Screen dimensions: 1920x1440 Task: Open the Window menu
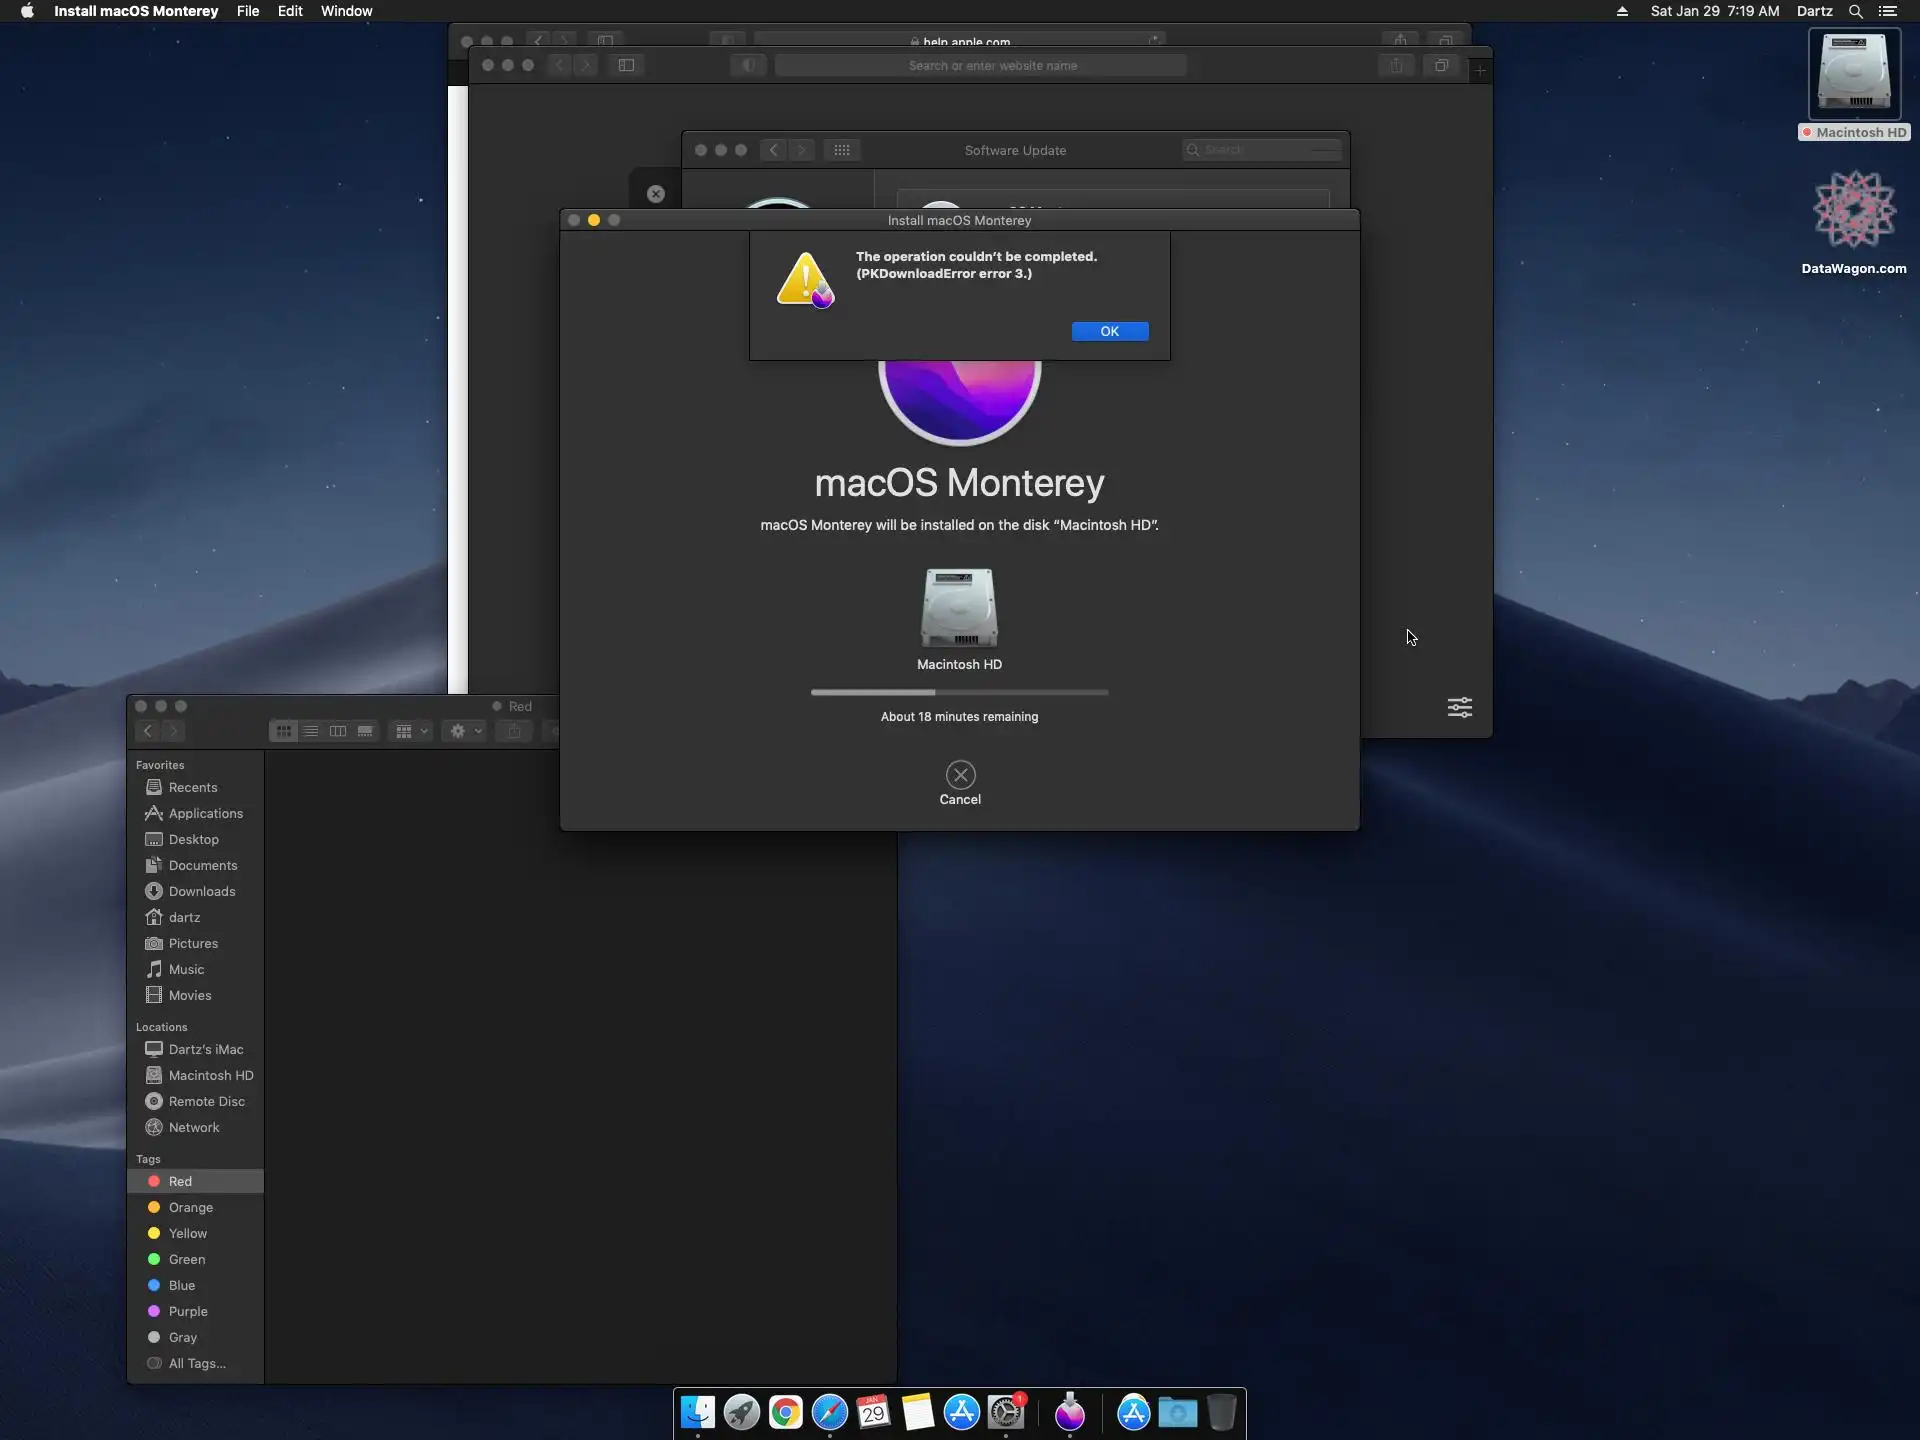click(x=346, y=11)
